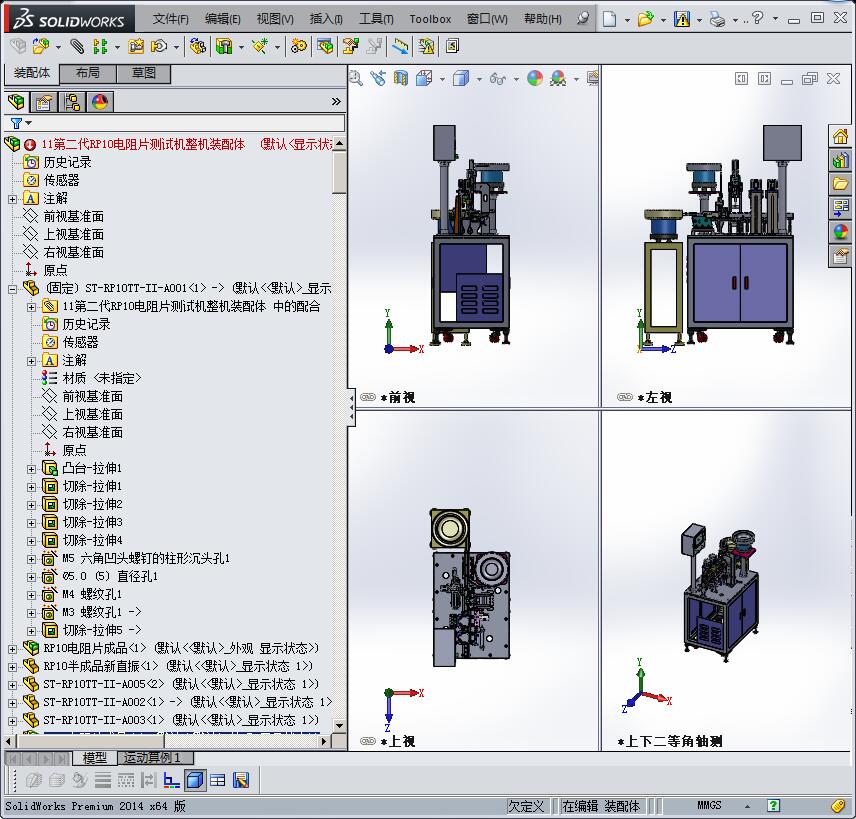Open the filter funnel dropdown above the tree
856x819 pixels.
pyautogui.click(x=21, y=123)
